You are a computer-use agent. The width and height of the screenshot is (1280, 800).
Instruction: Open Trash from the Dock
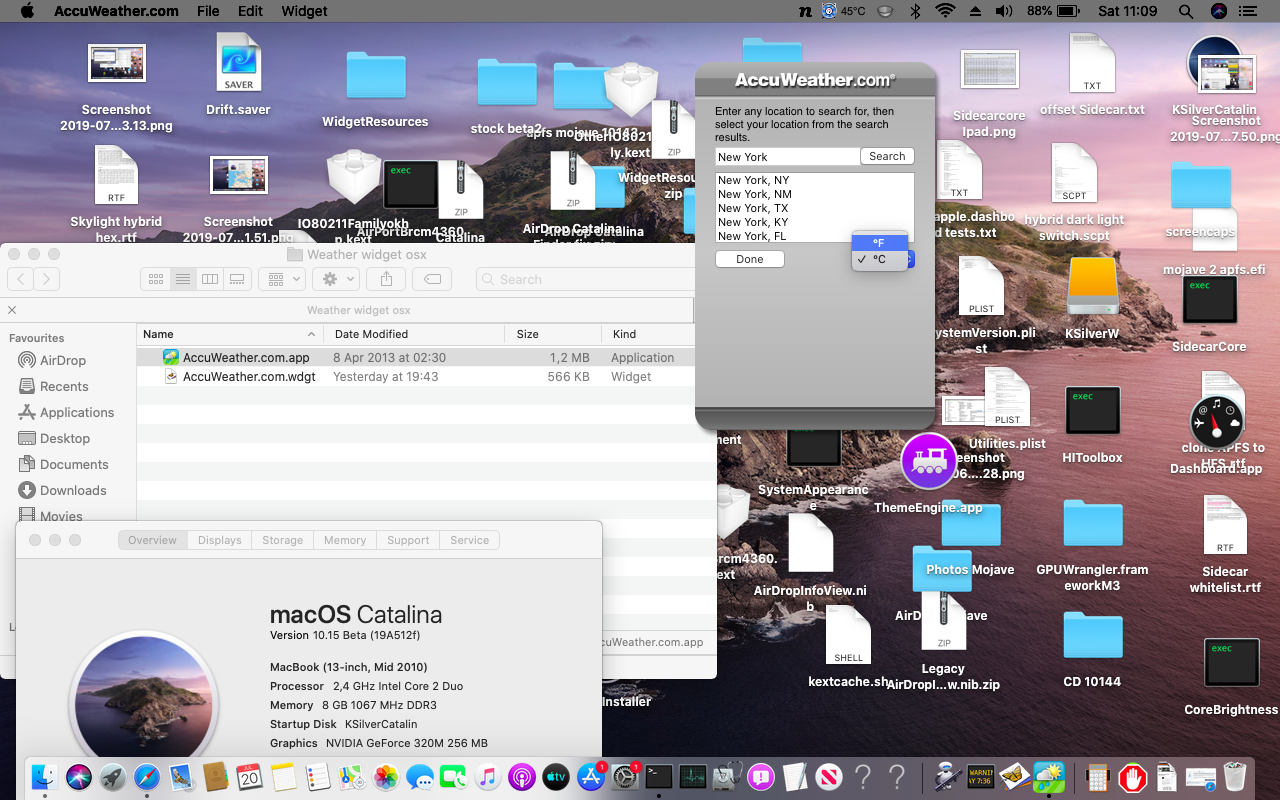point(1235,776)
